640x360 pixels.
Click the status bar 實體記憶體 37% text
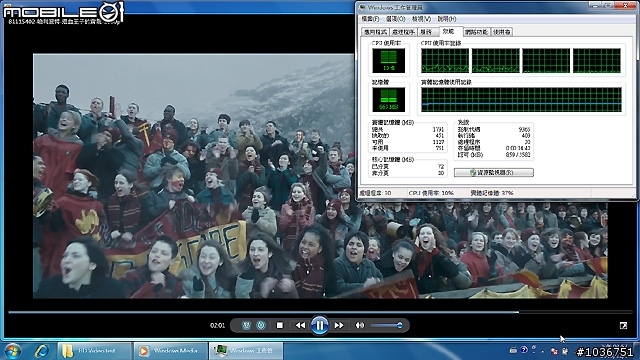492,193
